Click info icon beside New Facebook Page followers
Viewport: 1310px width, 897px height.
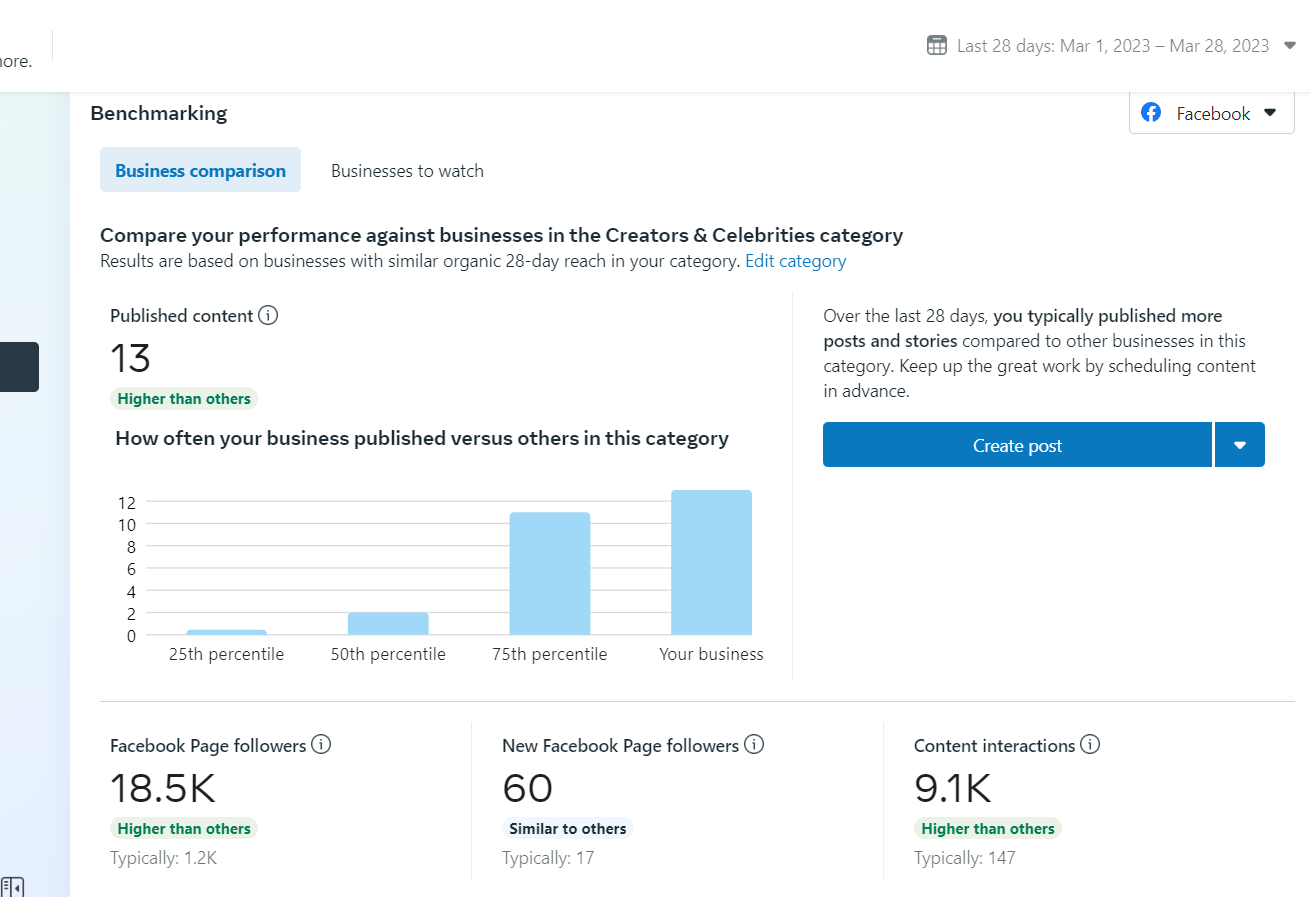[754, 745]
